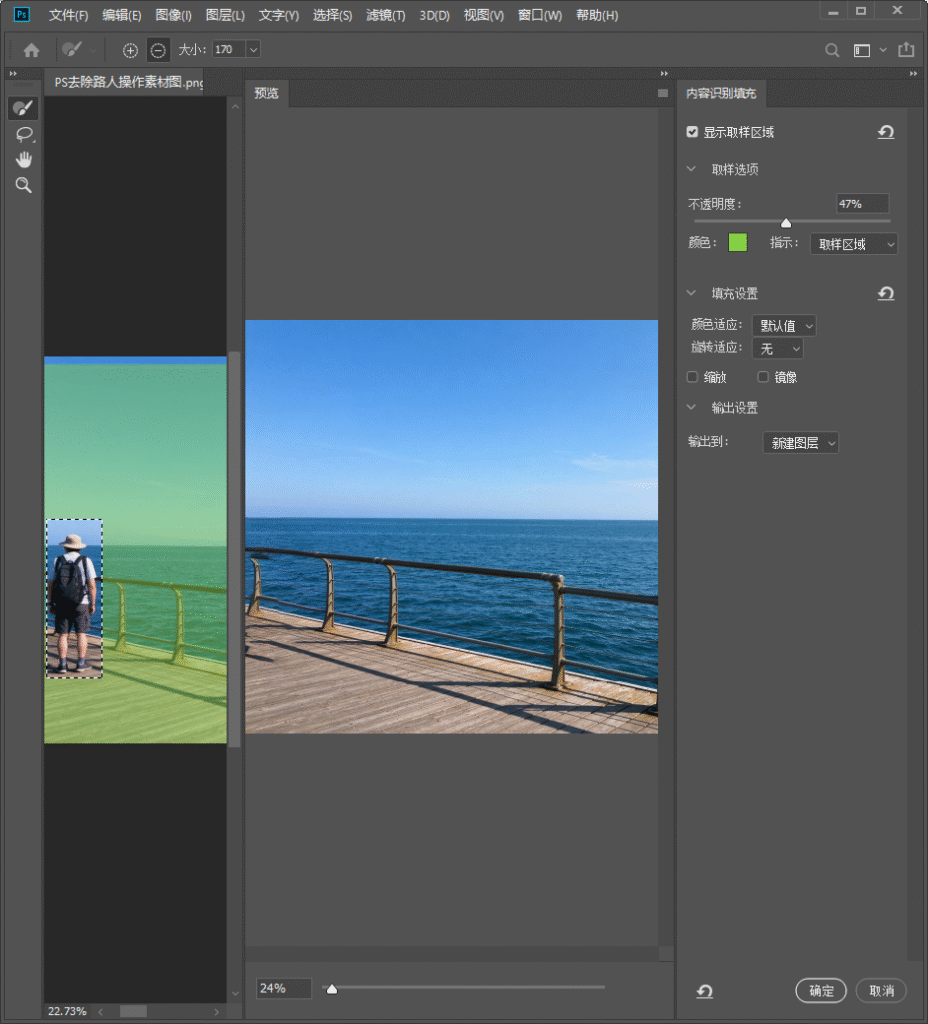
Task: Open the 滤镜(T) menu
Action: pyautogui.click(x=385, y=15)
